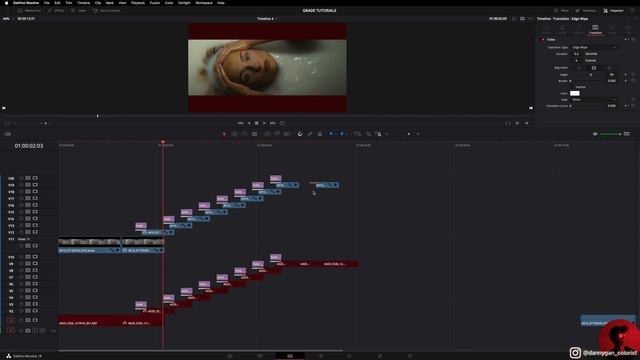Toggle the dual viewer mode icon

point(522,19)
